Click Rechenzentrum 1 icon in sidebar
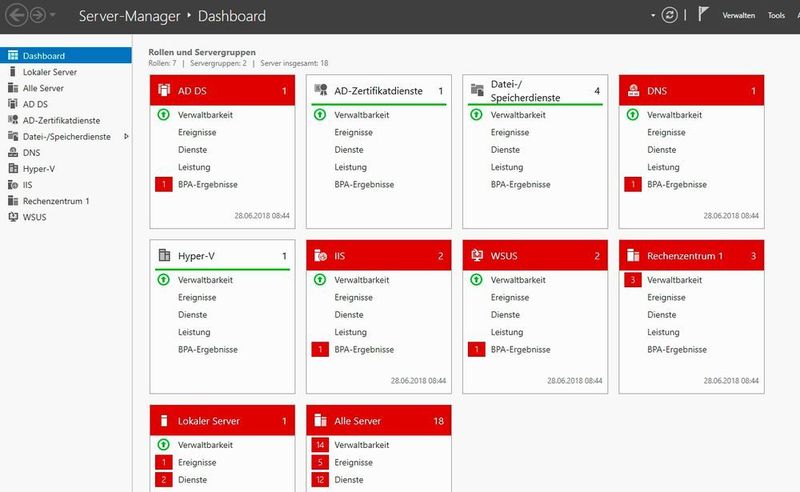 pos(13,201)
